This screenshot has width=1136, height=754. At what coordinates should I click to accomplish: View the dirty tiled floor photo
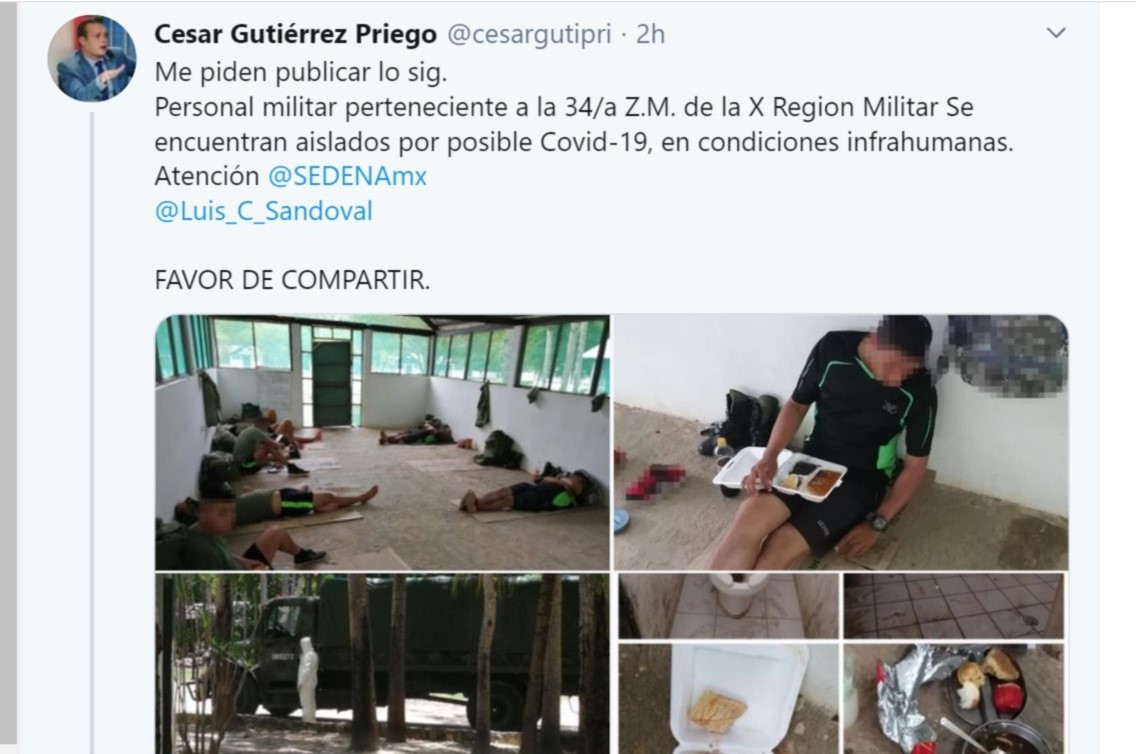point(953,606)
